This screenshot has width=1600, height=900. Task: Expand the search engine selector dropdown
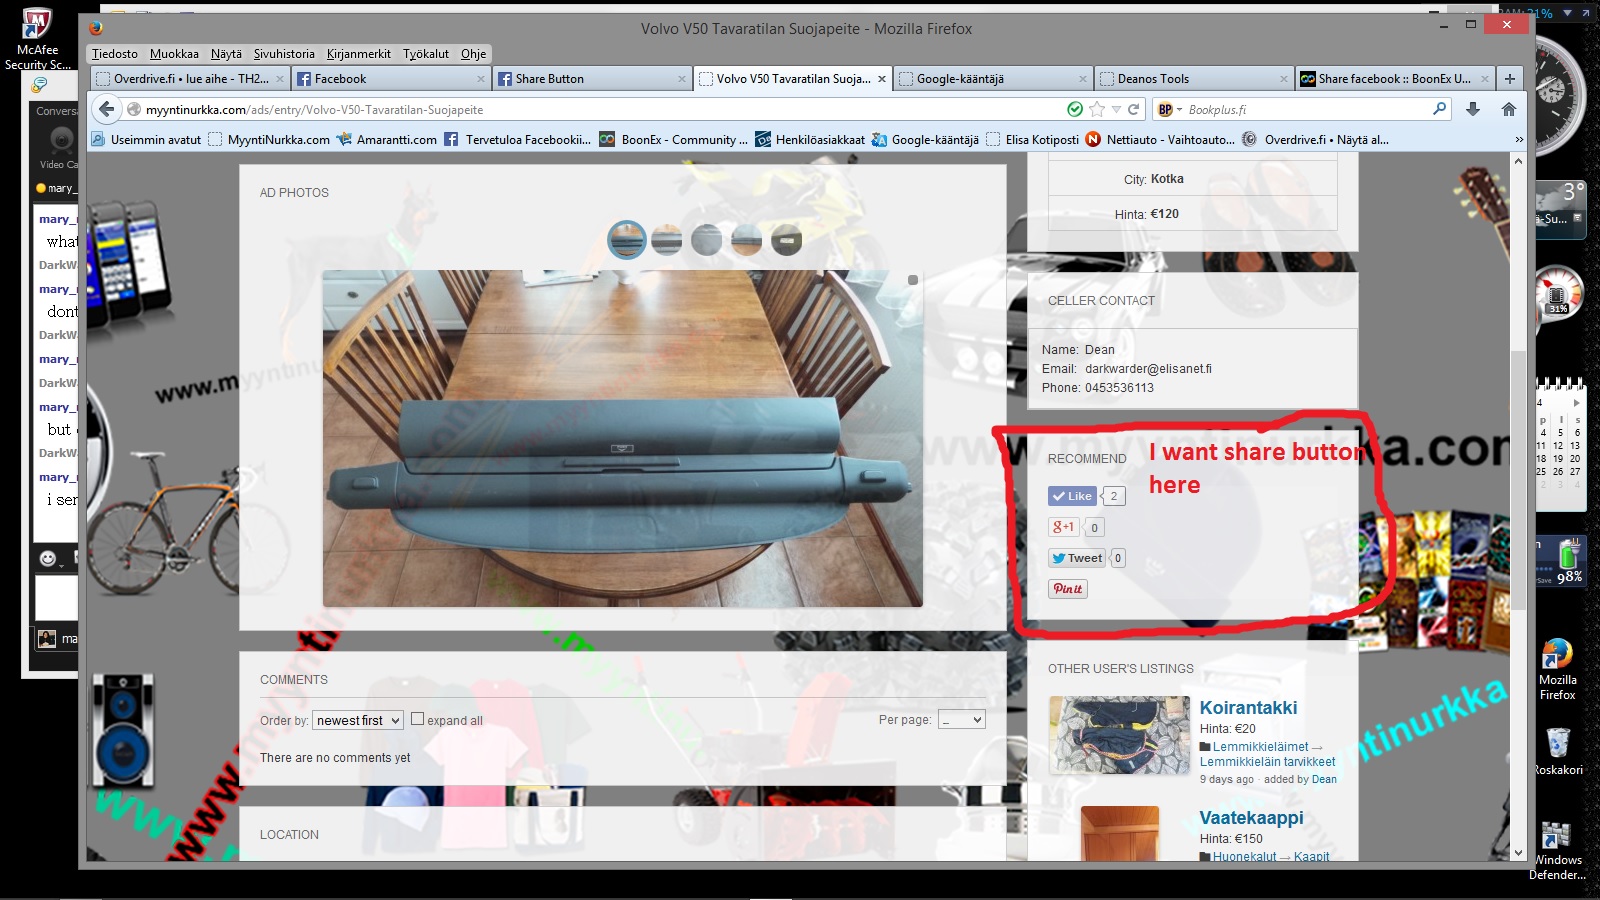point(1169,109)
